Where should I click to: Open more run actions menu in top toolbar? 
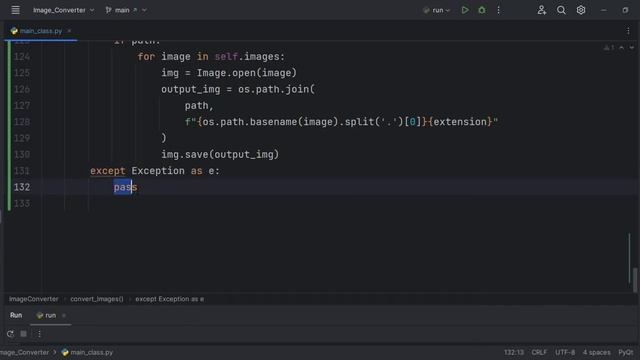(x=498, y=10)
